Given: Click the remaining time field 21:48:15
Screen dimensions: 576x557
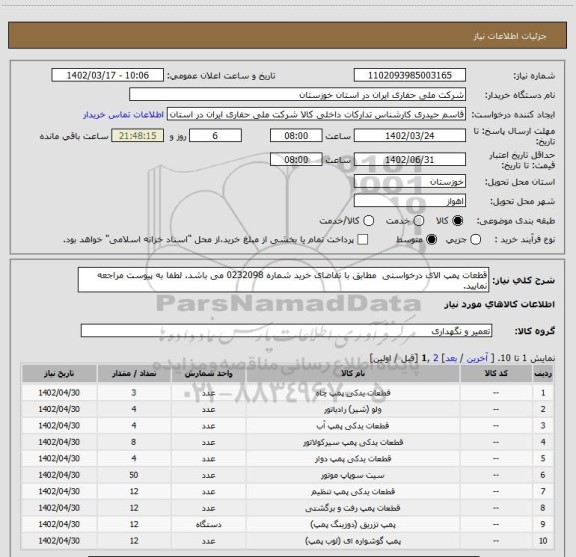Looking at the screenshot, I should 138,136.
